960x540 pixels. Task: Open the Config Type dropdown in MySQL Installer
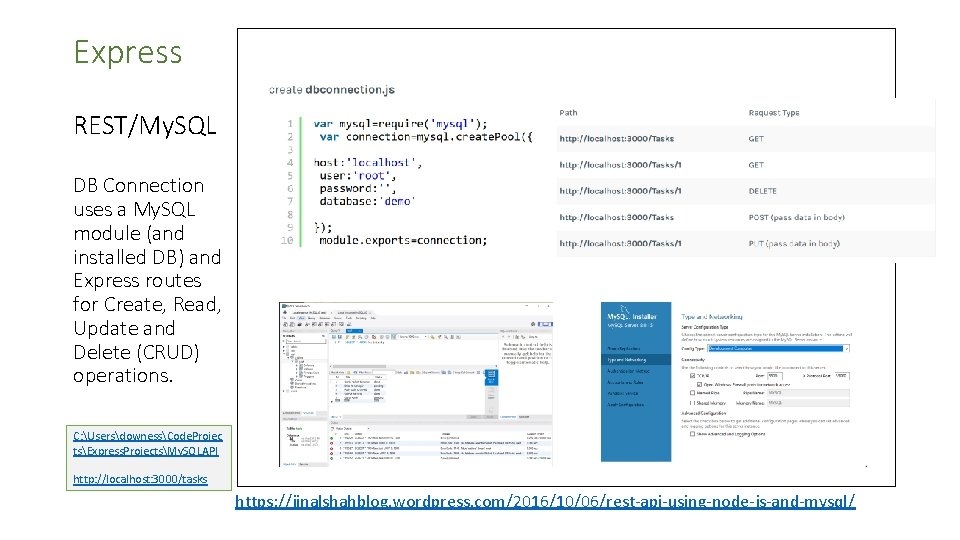(778, 348)
